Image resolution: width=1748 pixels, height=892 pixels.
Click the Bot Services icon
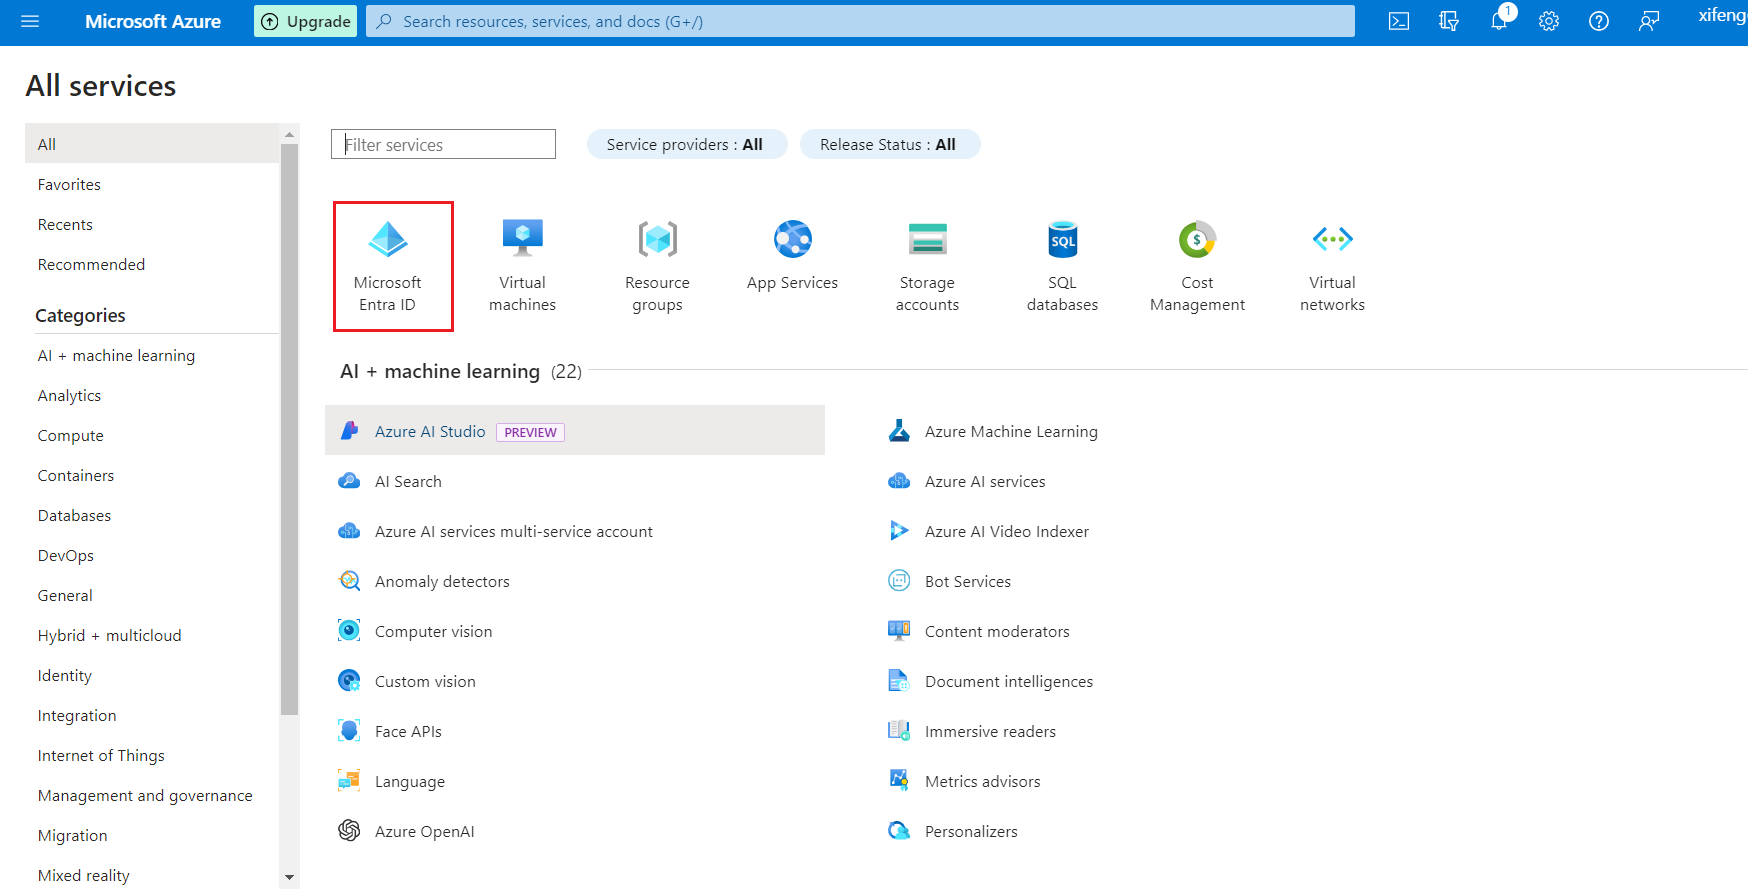coord(899,581)
